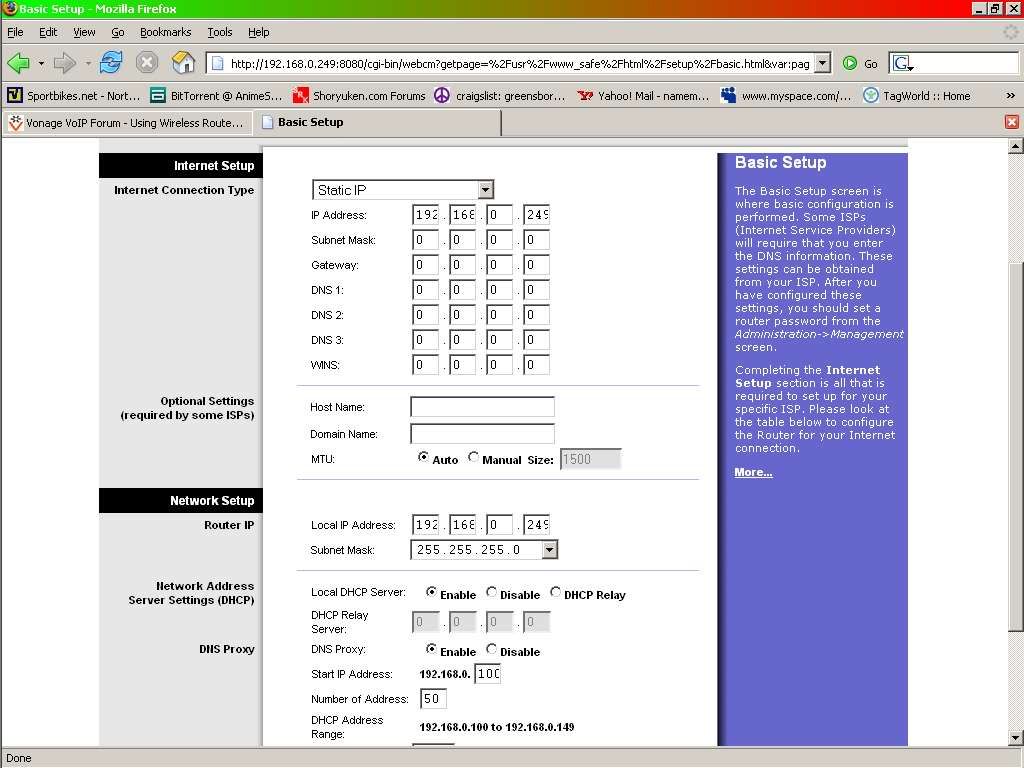Open the Forward history dropdown arrow
This screenshot has height=768, width=1024.
[88, 63]
